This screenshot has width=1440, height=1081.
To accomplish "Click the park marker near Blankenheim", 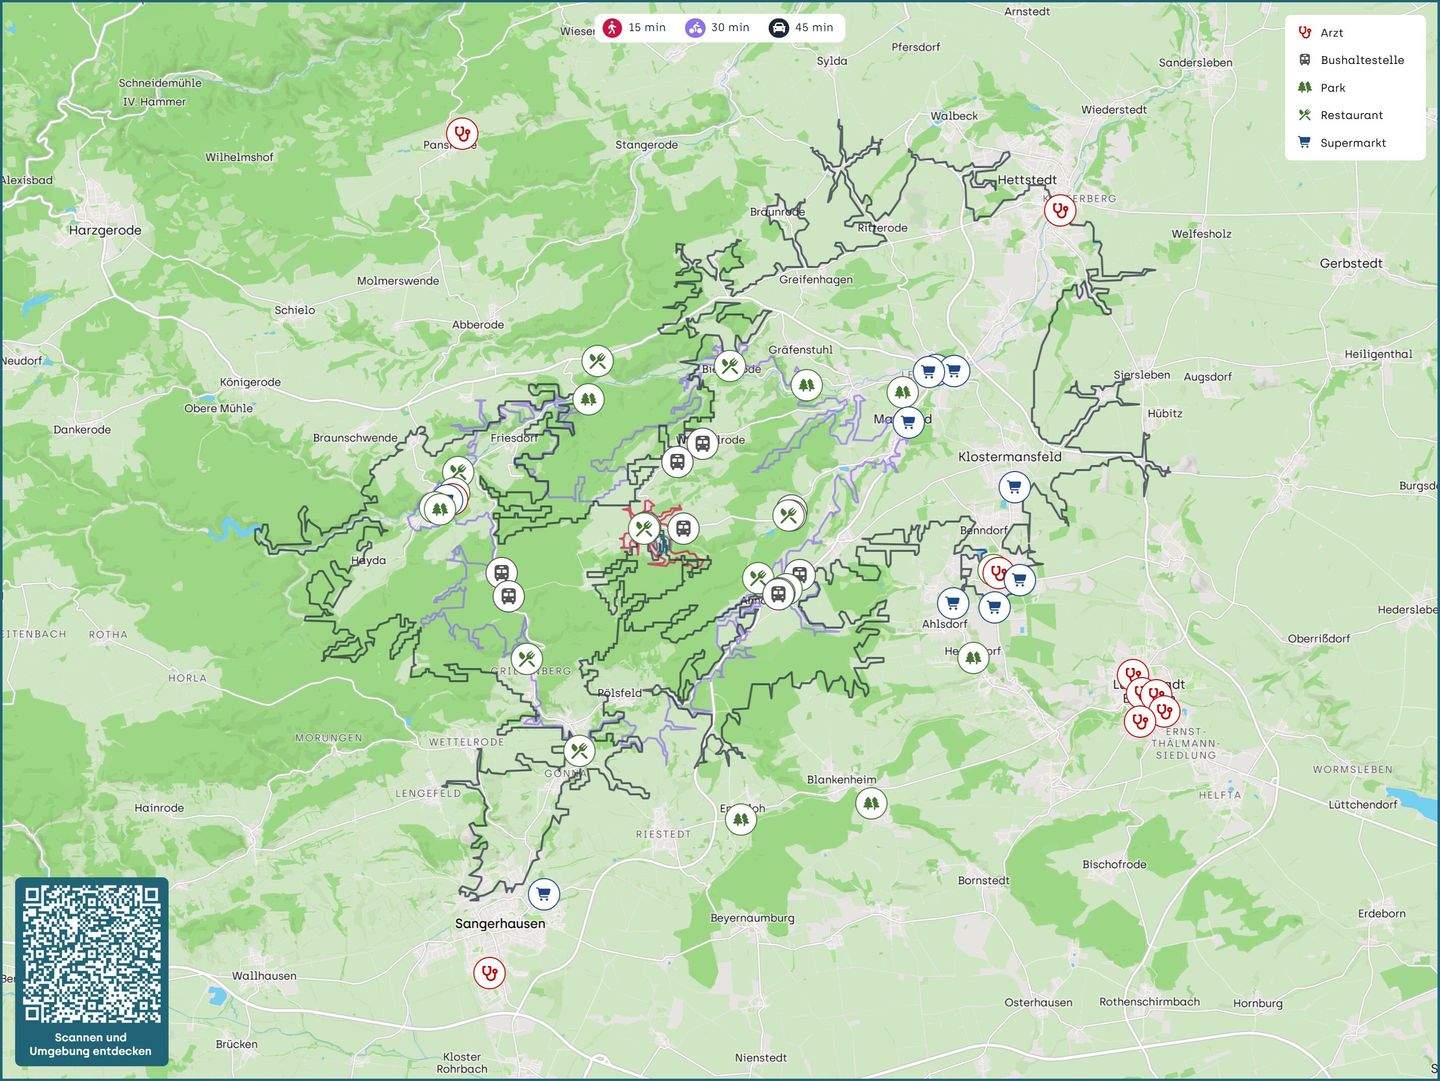I will tap(871, 803).
